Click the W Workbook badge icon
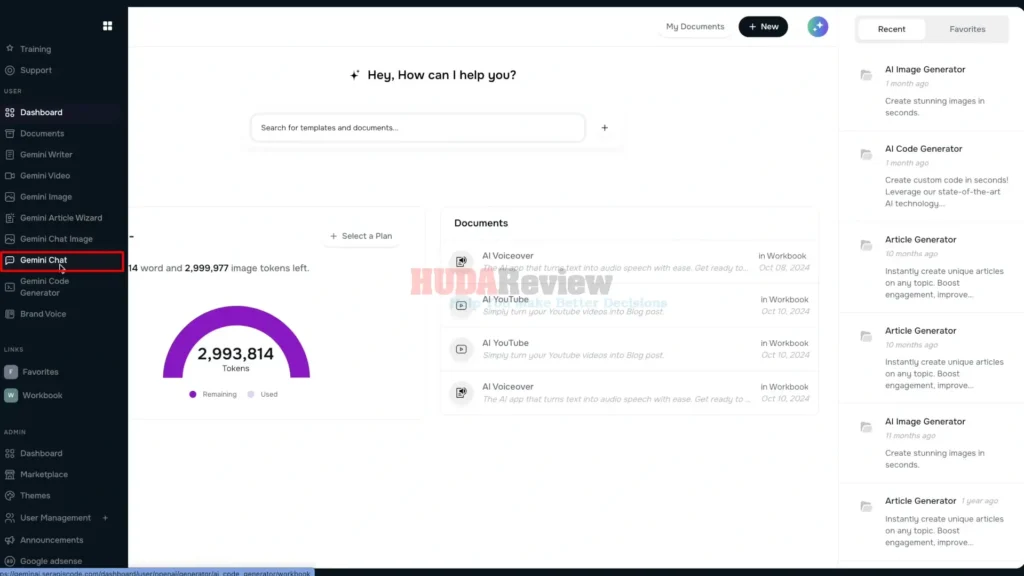 (x=11, y=395)
